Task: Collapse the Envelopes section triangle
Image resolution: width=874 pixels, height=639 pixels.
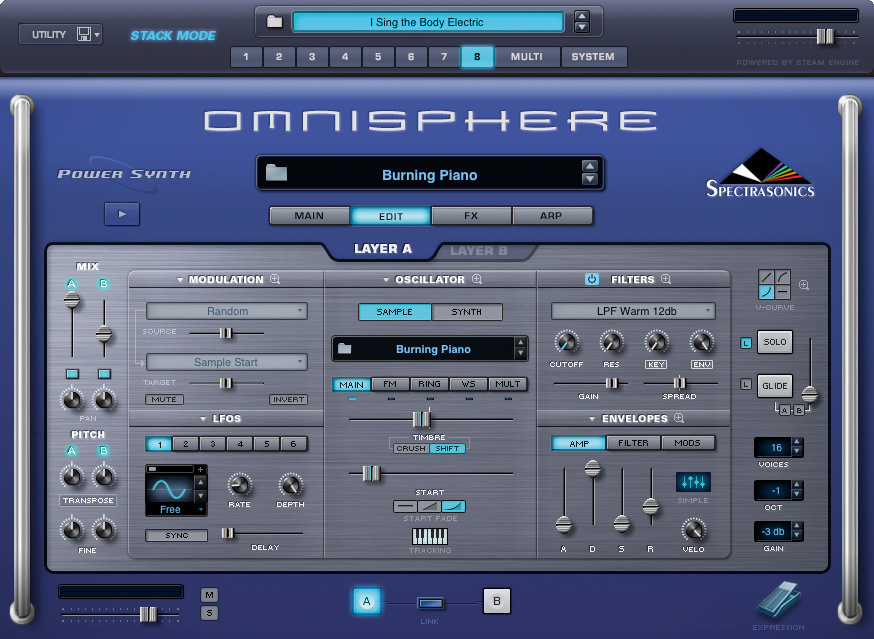Action: pyautogui.click(x=592, y=418)
